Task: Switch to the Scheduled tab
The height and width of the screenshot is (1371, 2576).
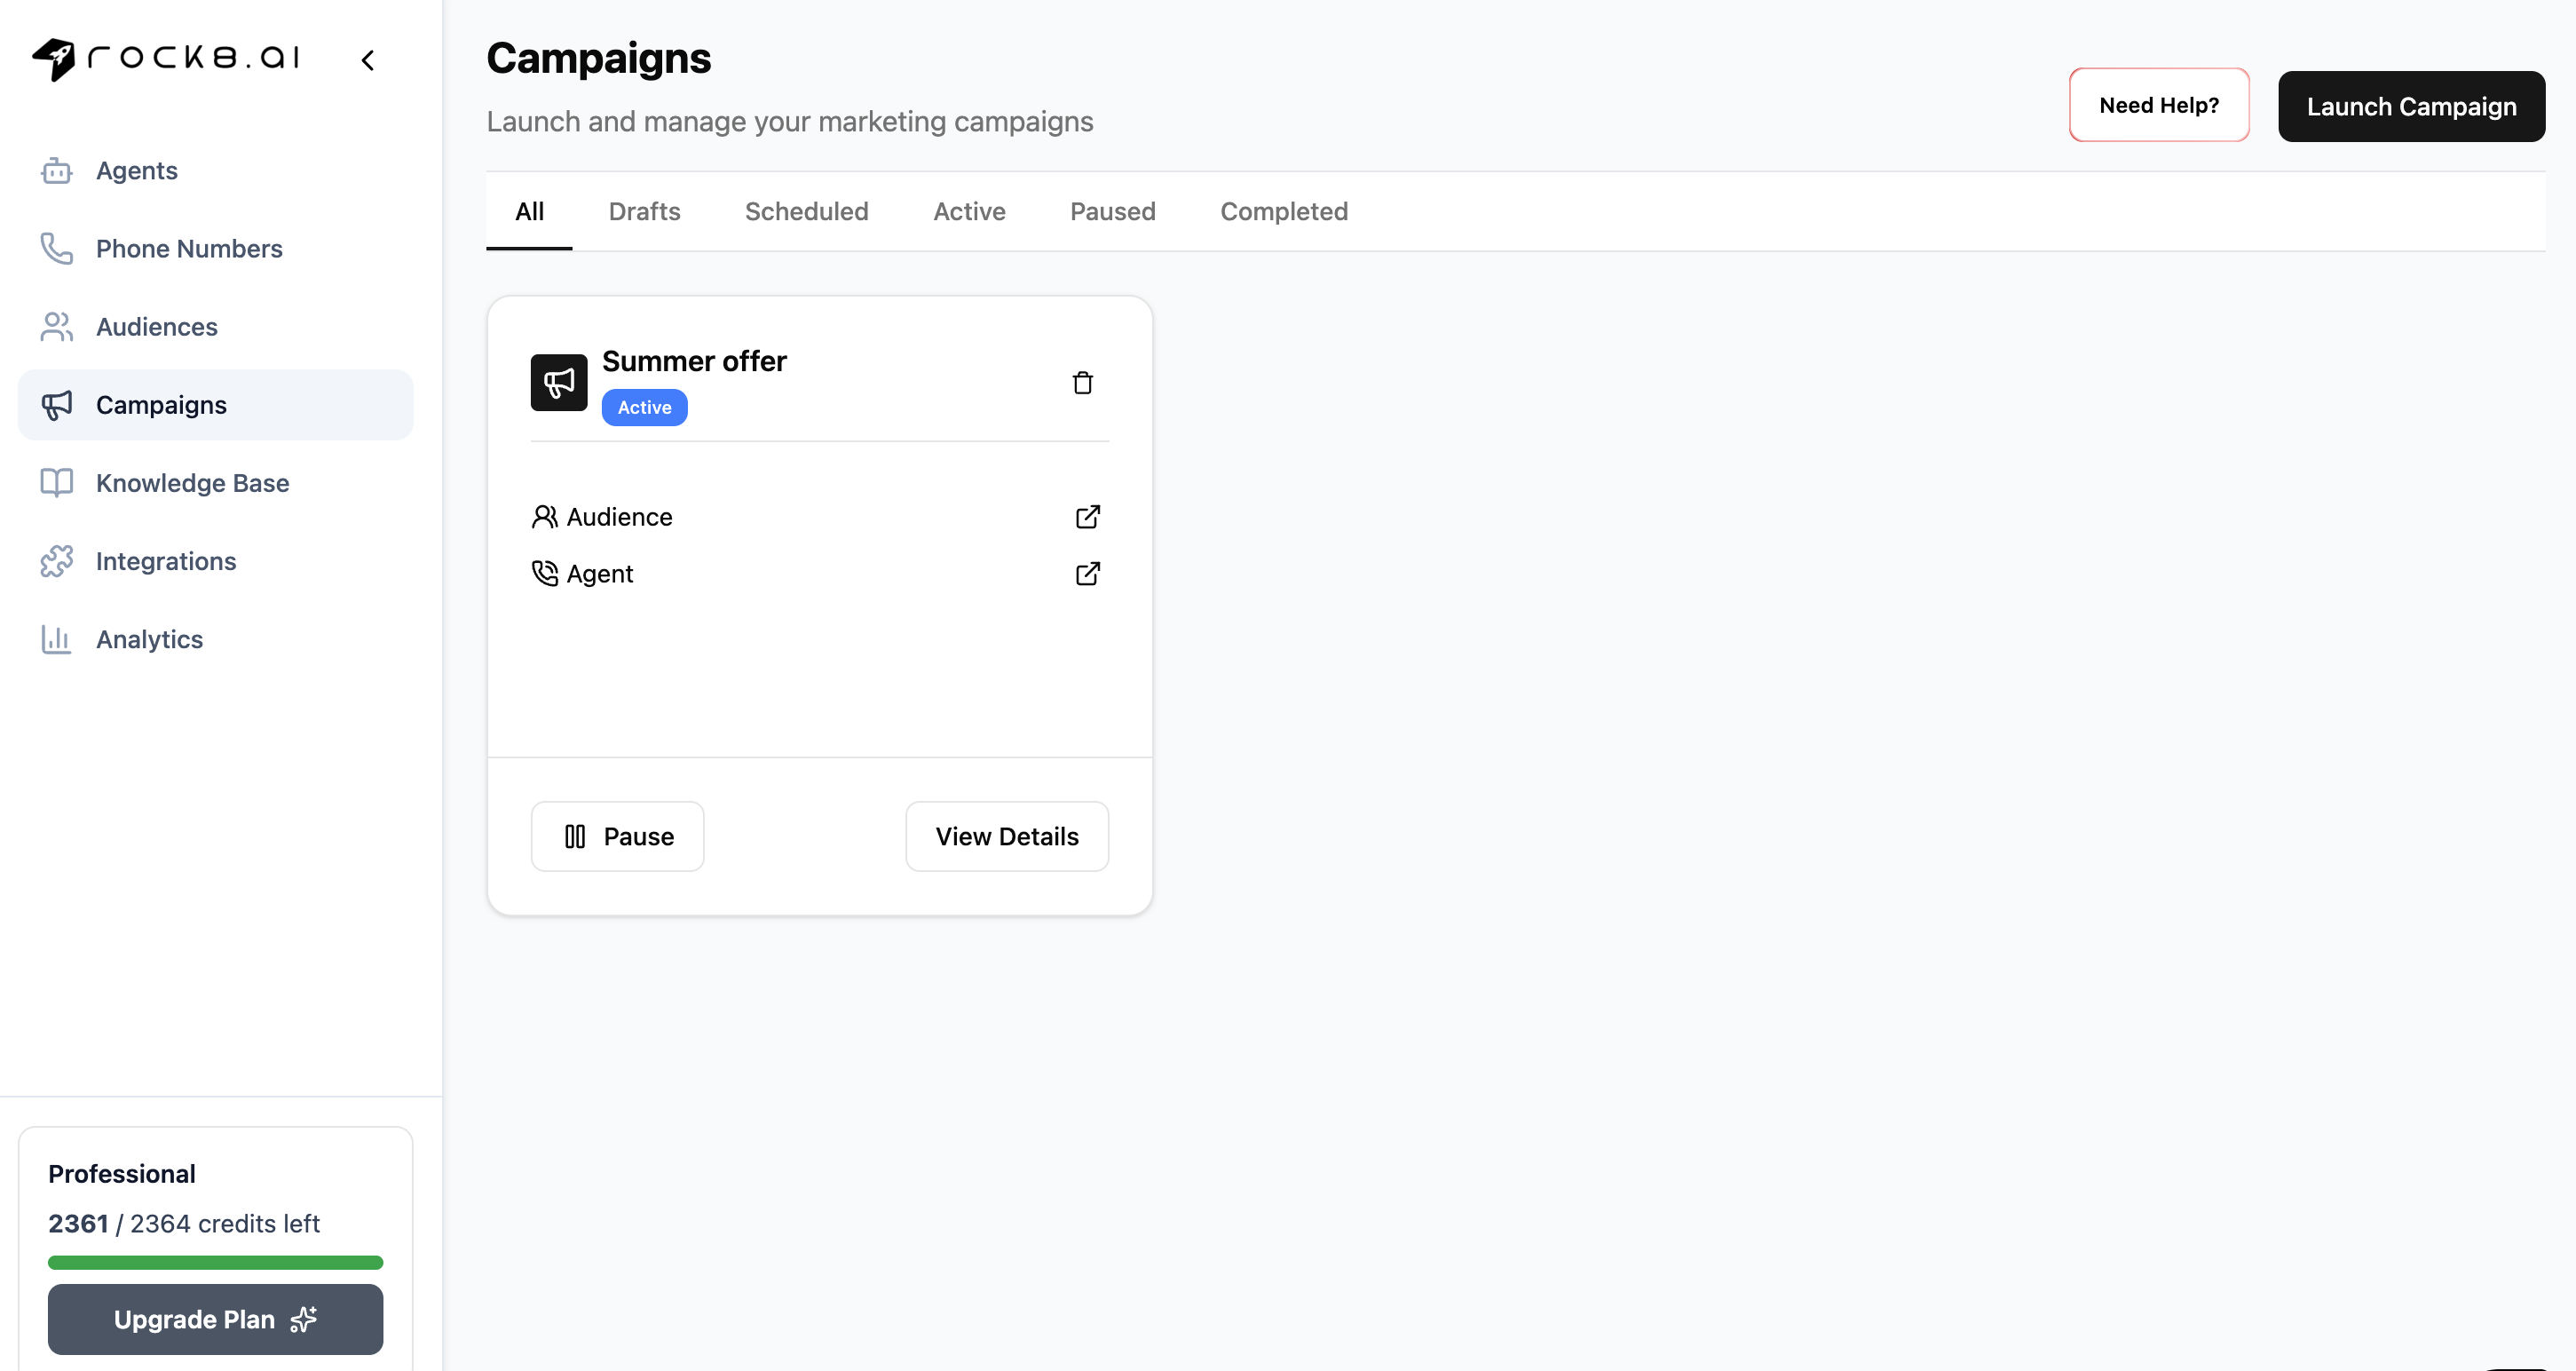Action: pos(806,212)
